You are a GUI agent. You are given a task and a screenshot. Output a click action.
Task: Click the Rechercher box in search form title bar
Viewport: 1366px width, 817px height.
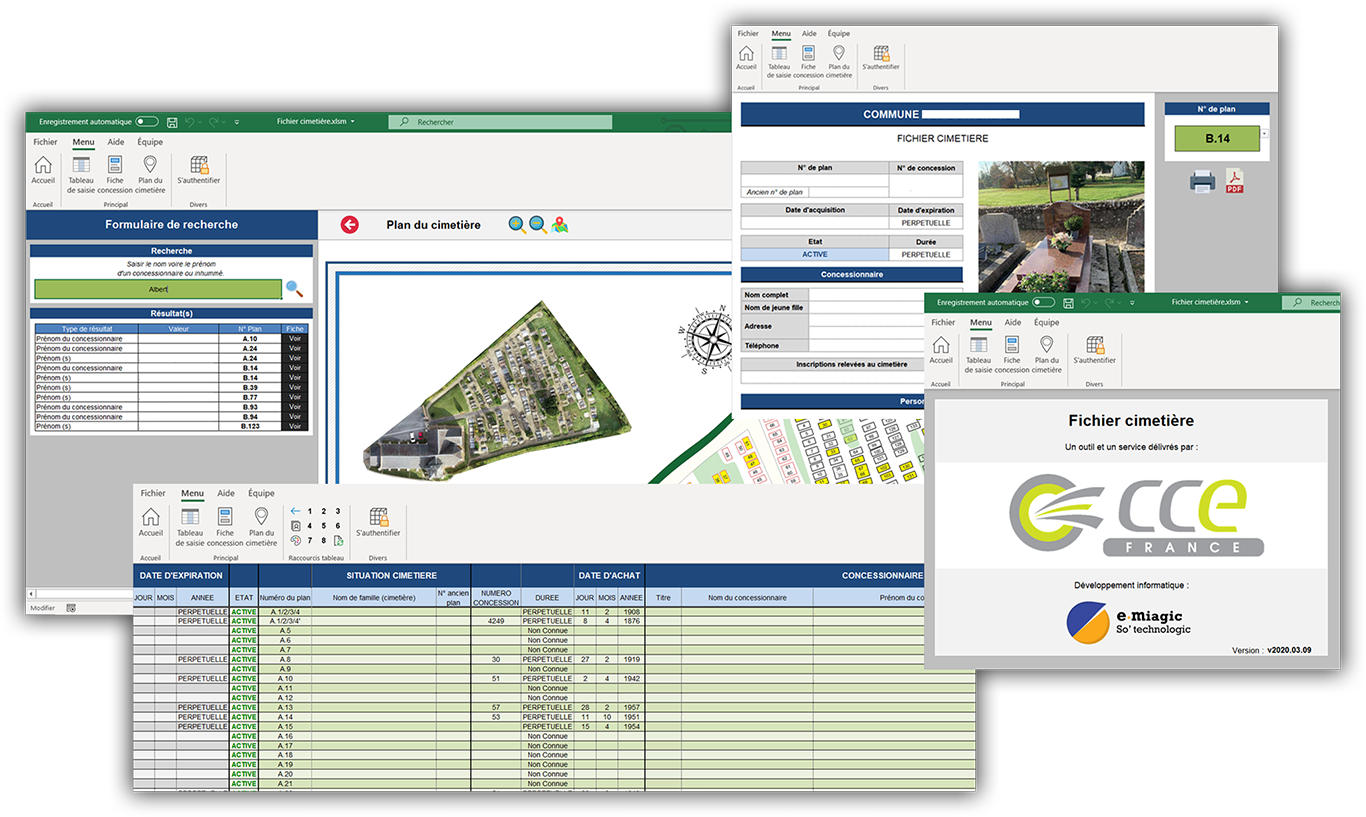[500, 122]
